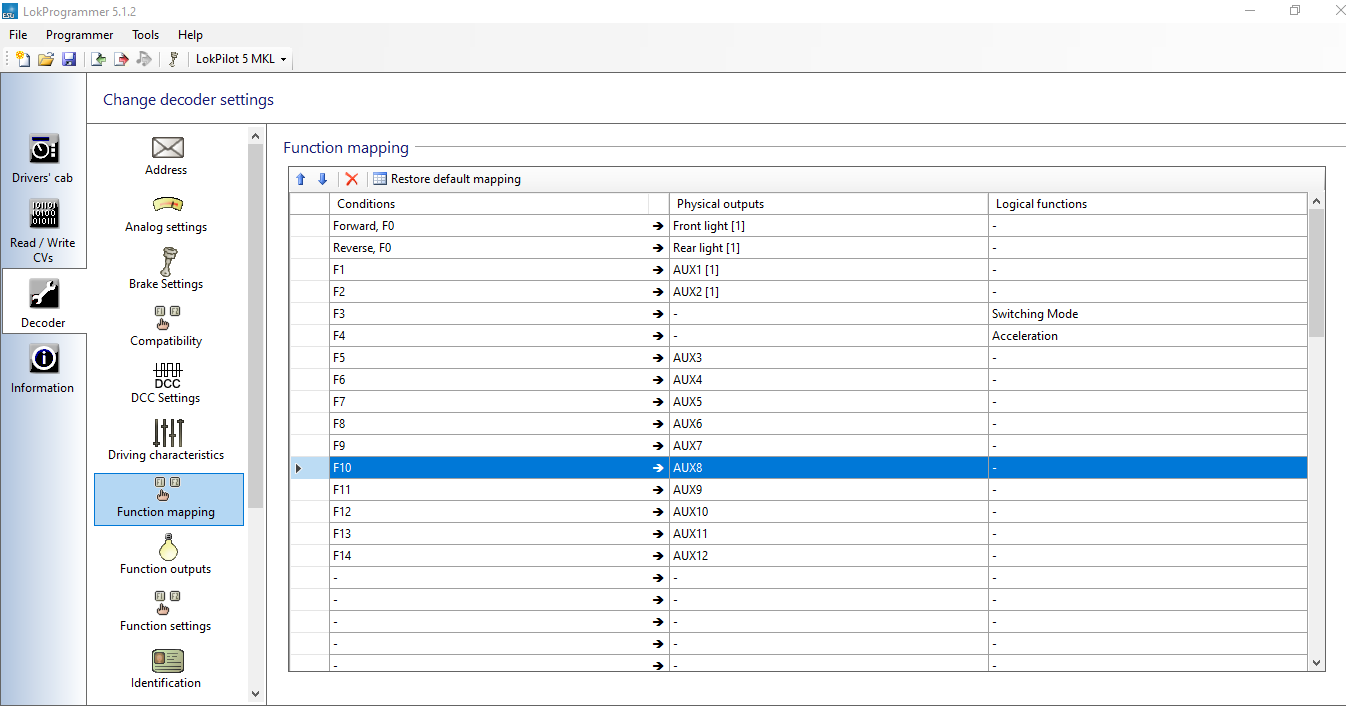The height and width of the screenshot is (706, 1346).
Task: Open the Tools menu
Action: coord(146,35)
